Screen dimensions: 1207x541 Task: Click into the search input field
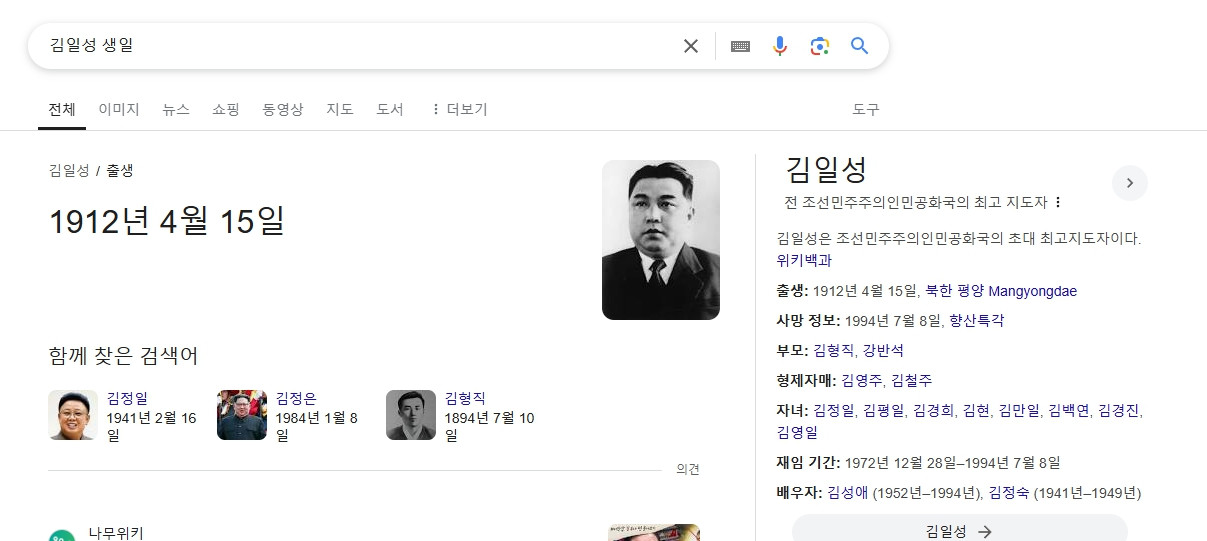(x=350, y=46)
